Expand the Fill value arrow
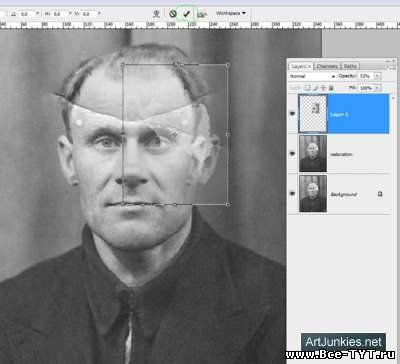This screenshot has height=364, width=400. (x=377, y=88)
